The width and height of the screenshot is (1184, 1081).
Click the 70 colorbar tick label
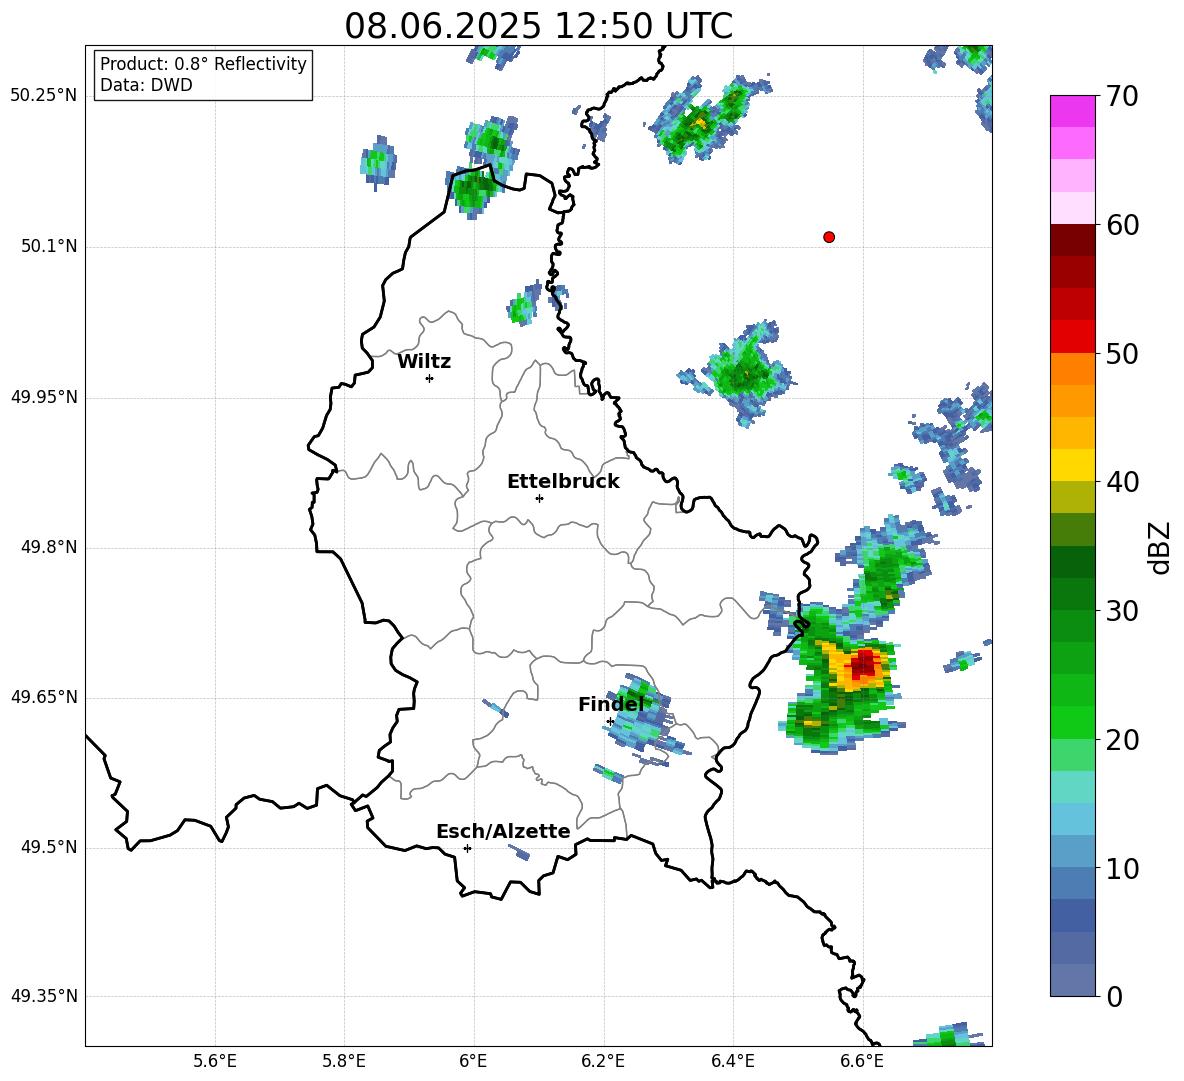[1122, 97]
